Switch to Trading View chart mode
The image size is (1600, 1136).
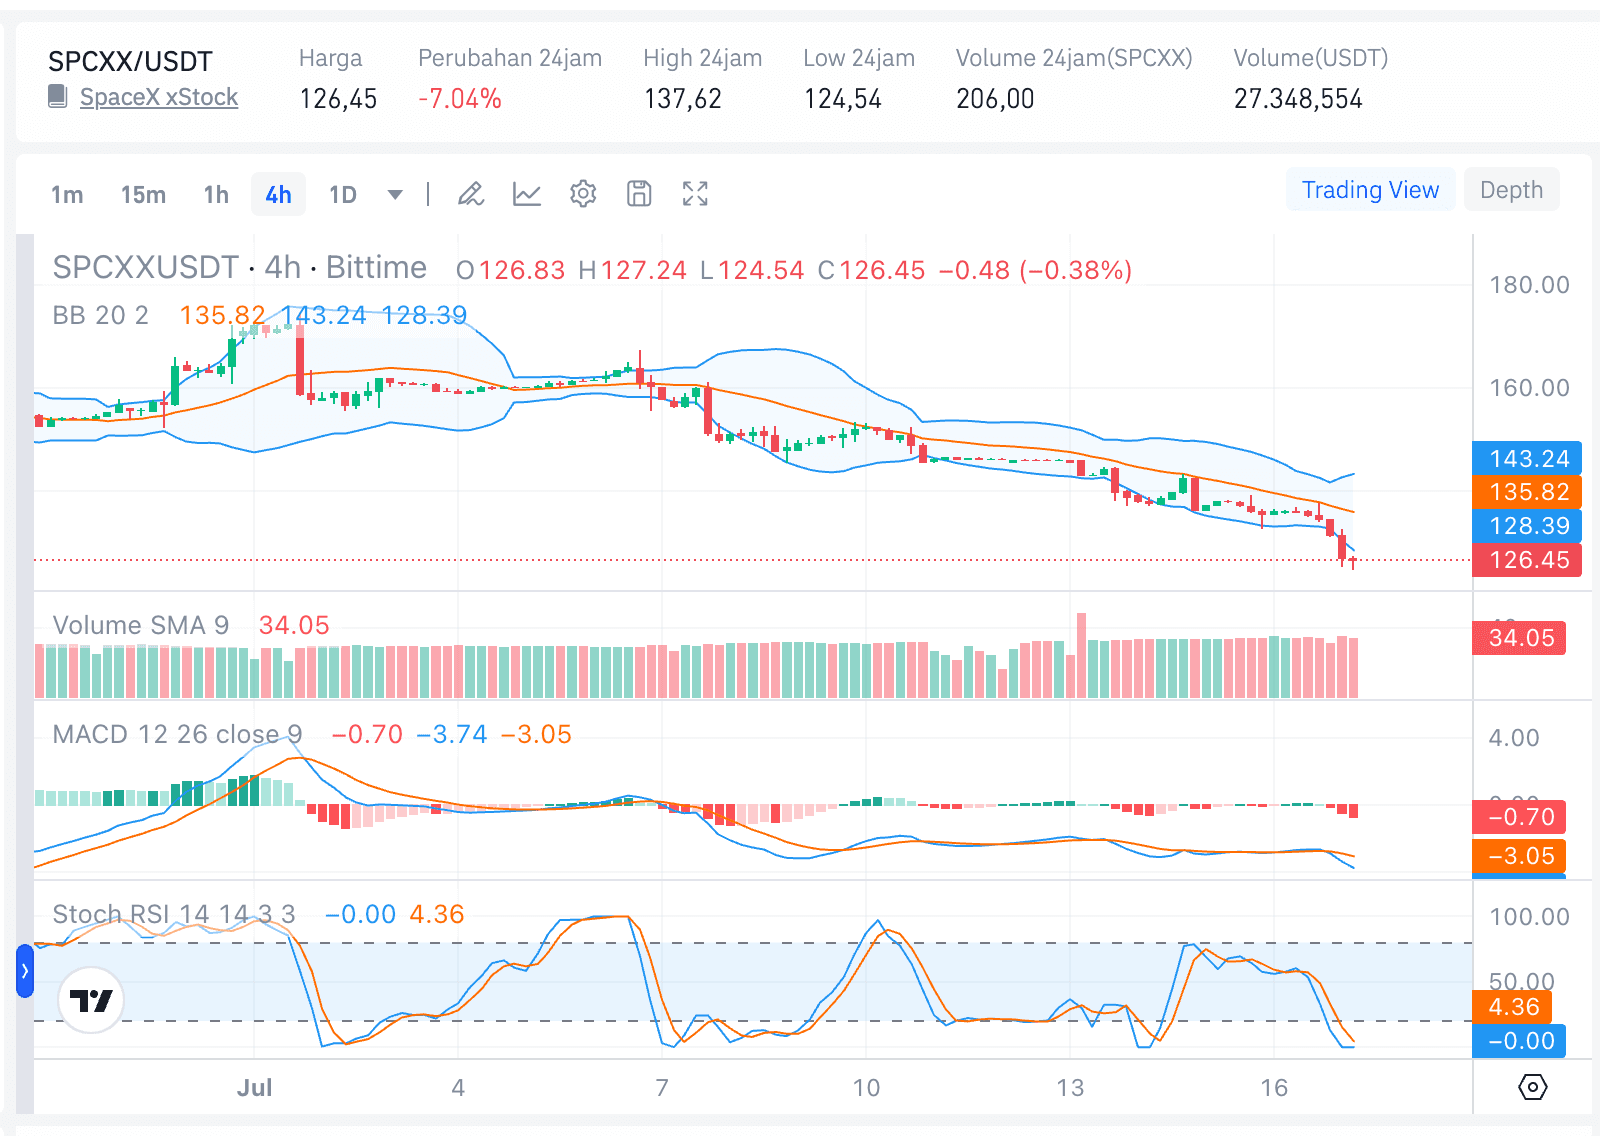(x=1370, y=190)
